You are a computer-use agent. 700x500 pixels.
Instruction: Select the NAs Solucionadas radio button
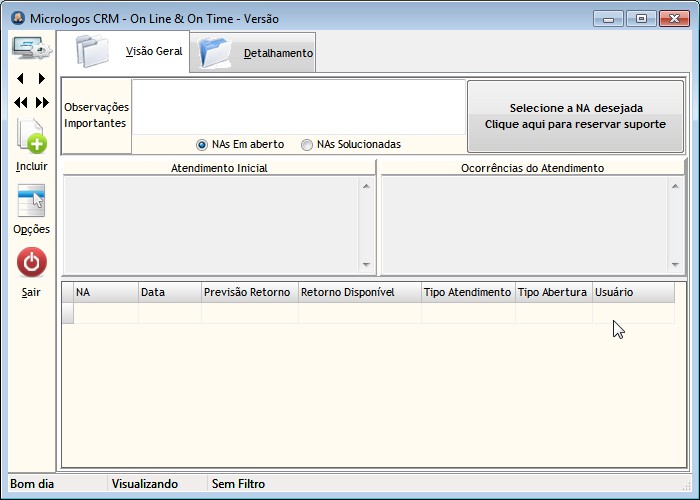pyautogui.click(x=307, y=144)
